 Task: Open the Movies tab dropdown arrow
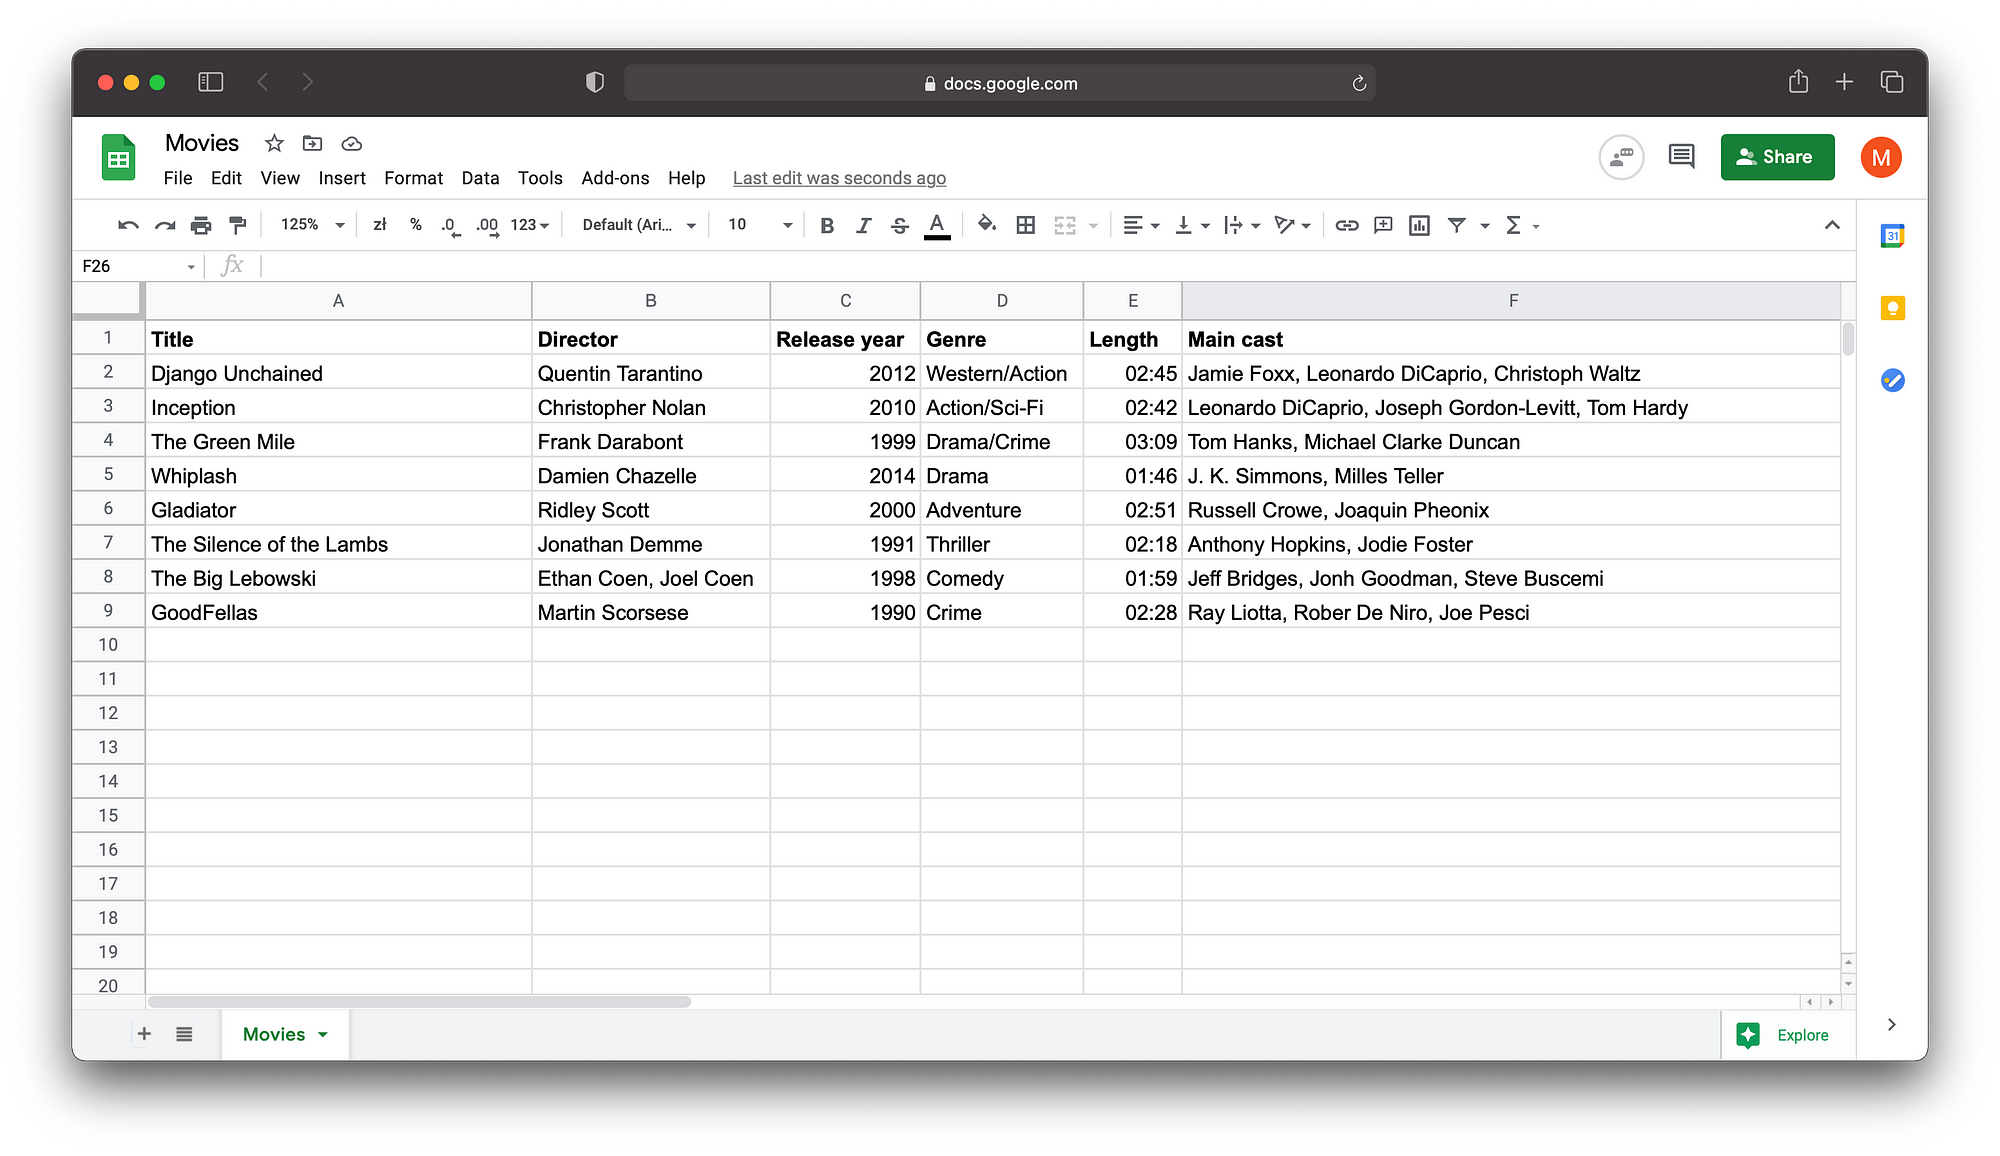323,1035
